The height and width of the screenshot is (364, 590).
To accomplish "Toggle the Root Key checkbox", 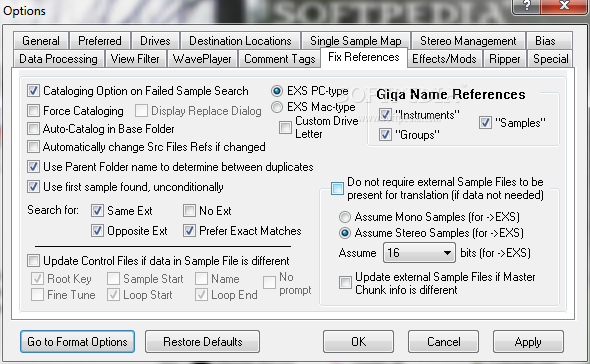I will tap(37, 279).
